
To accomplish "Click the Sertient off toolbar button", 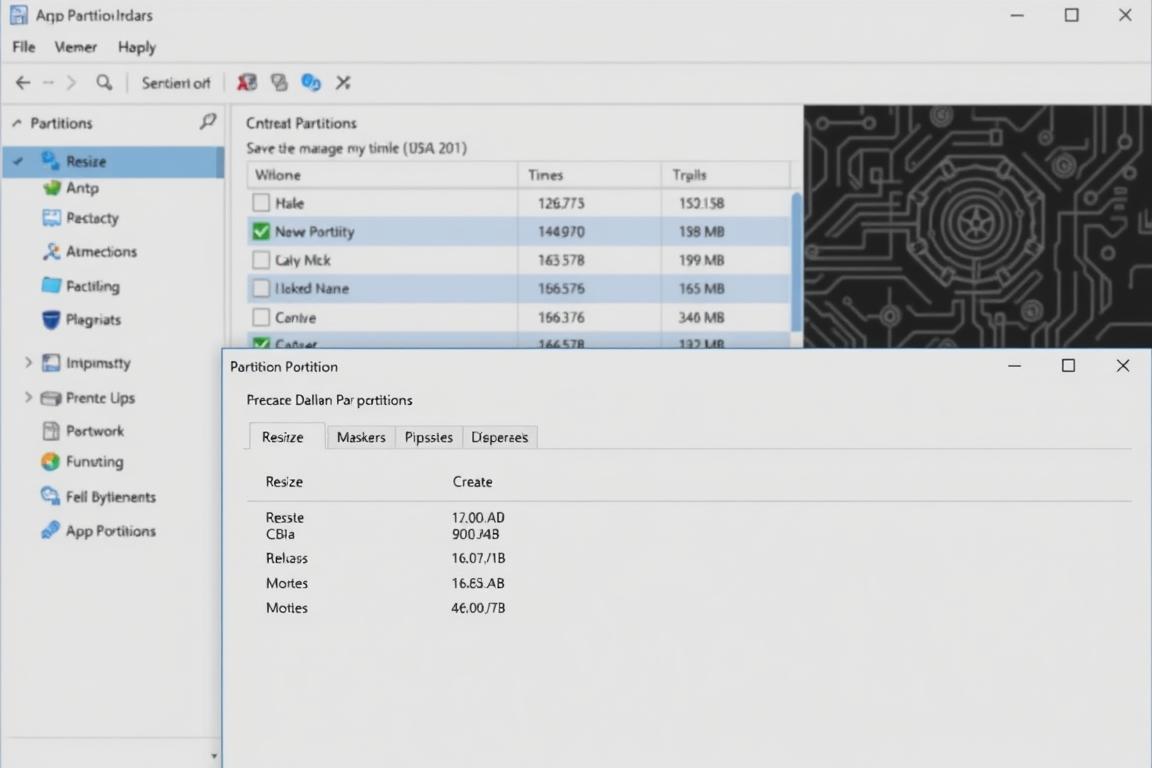I will [x=175, y=83].
